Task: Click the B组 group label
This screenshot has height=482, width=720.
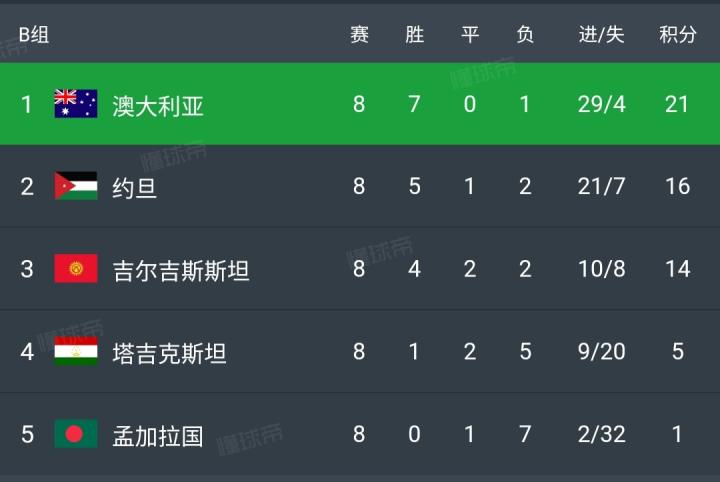Action: coord(33,36)
